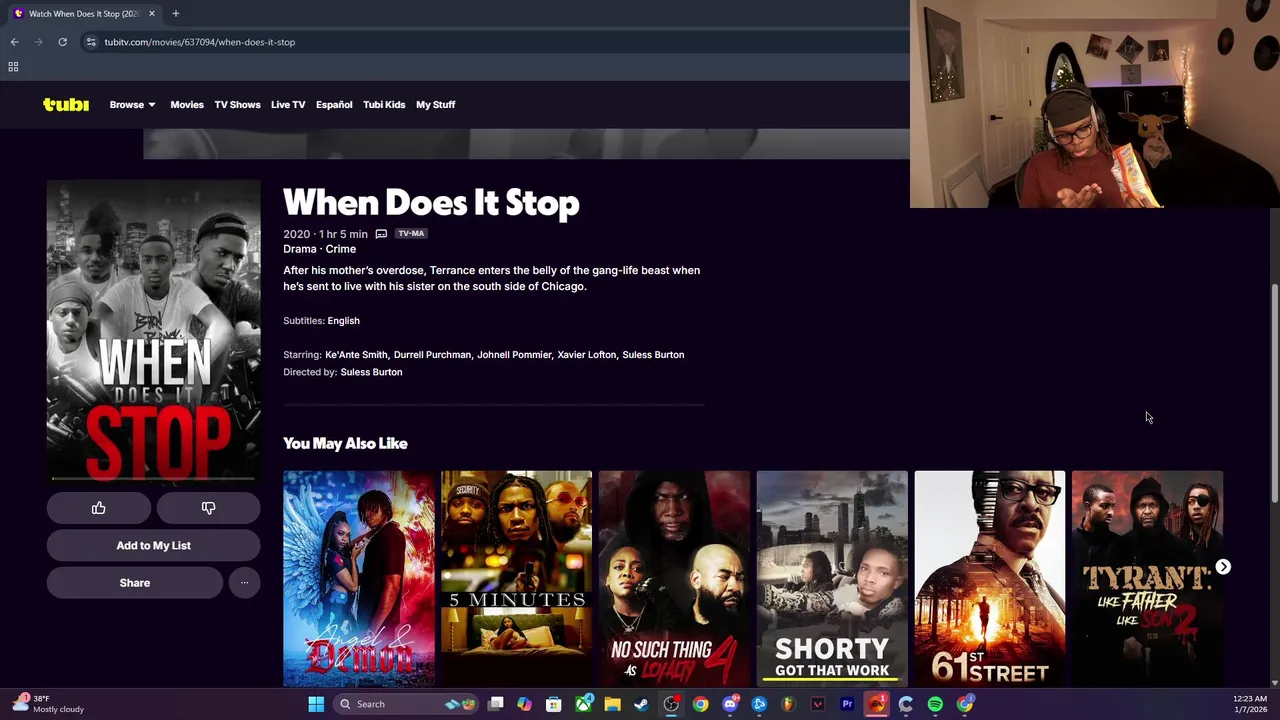Image resolution: width=1280 pixels, height=720 pixels.
Task: Open the EA app on the taskbar
Action: 876,704
